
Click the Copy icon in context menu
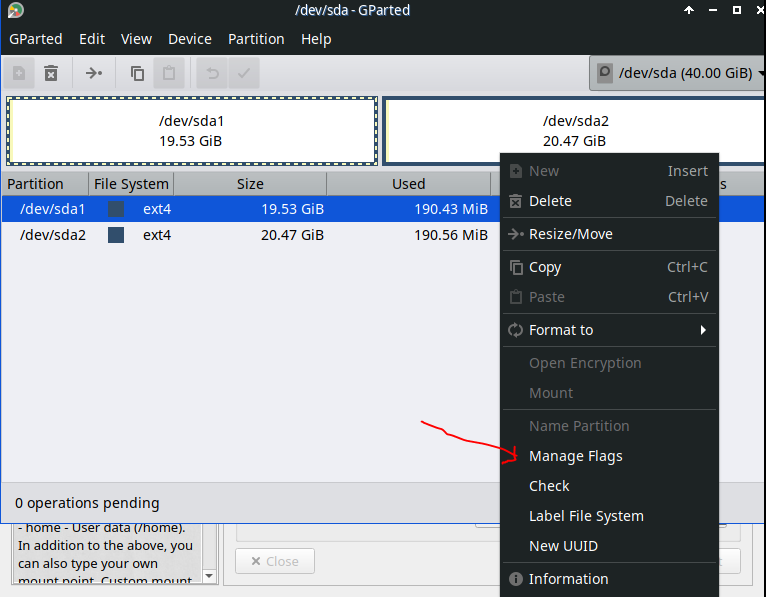[516, 267]
